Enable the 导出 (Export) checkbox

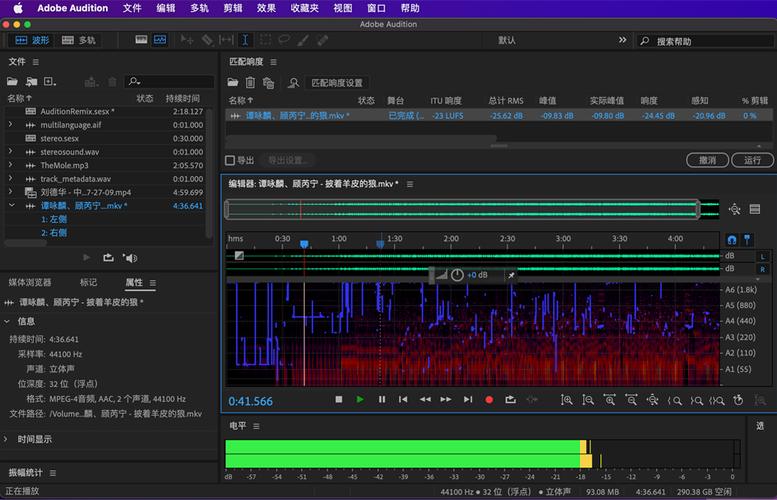(230, 160)
